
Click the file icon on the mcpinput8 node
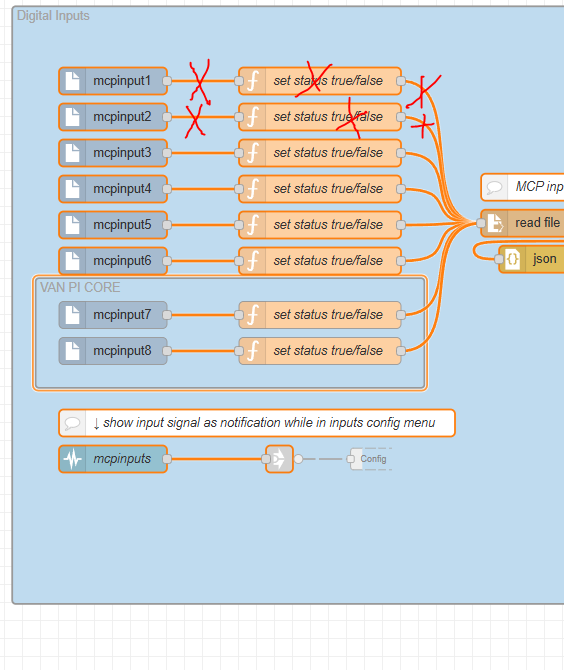coord(72,351)
